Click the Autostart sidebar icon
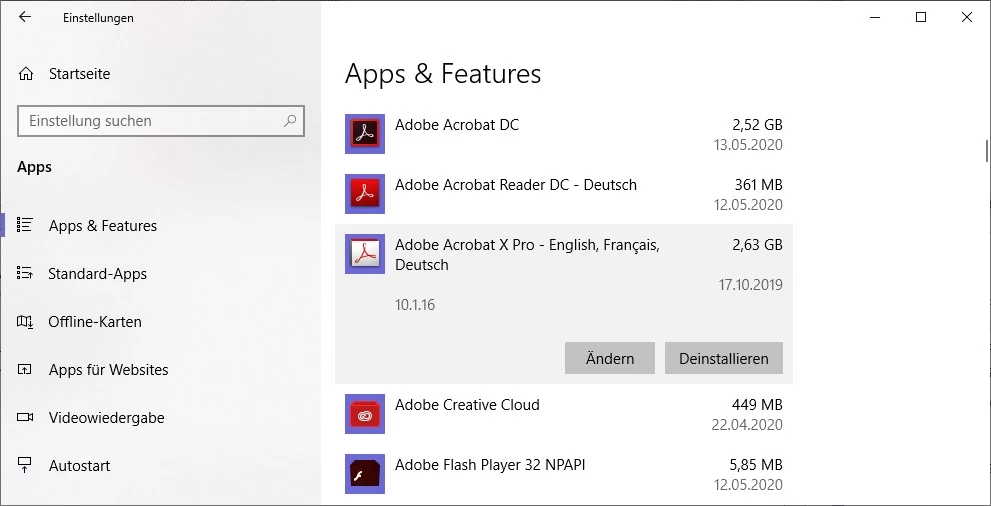Image resolution: width=991 pixels, height=506 pixels. pyautogui.click(x=25, y=466)
